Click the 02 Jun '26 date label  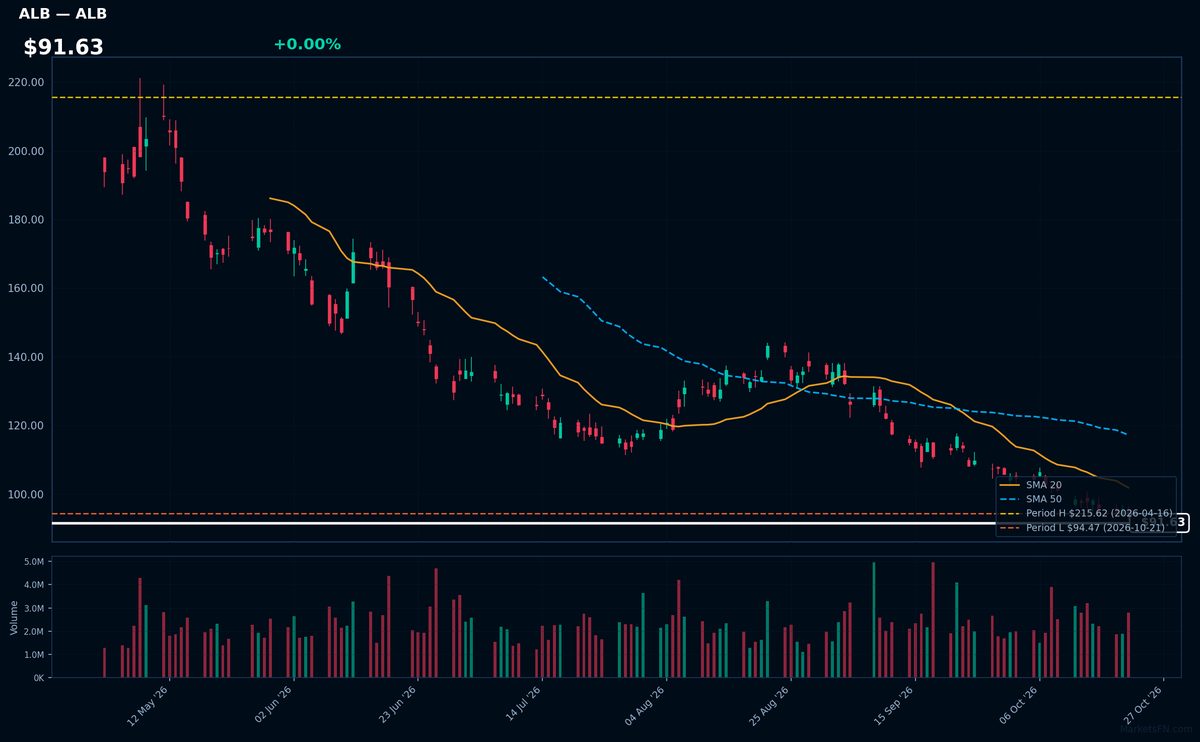(x=272, y=704)
